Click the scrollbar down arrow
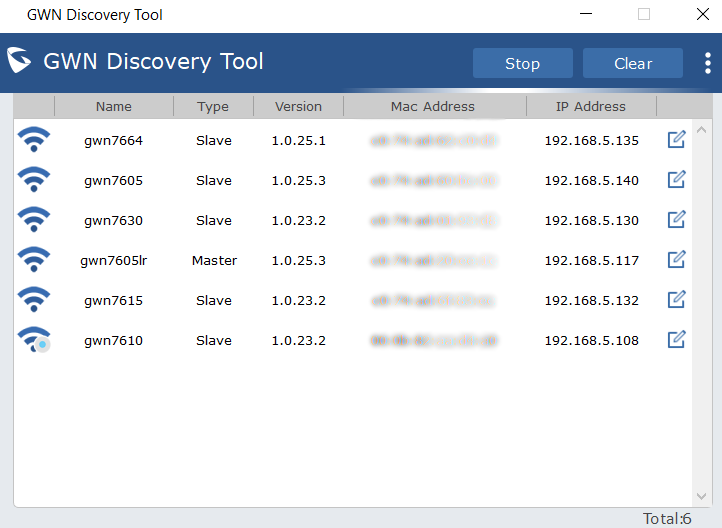This screenshot has height=528, width=722. tap(701, 496)
